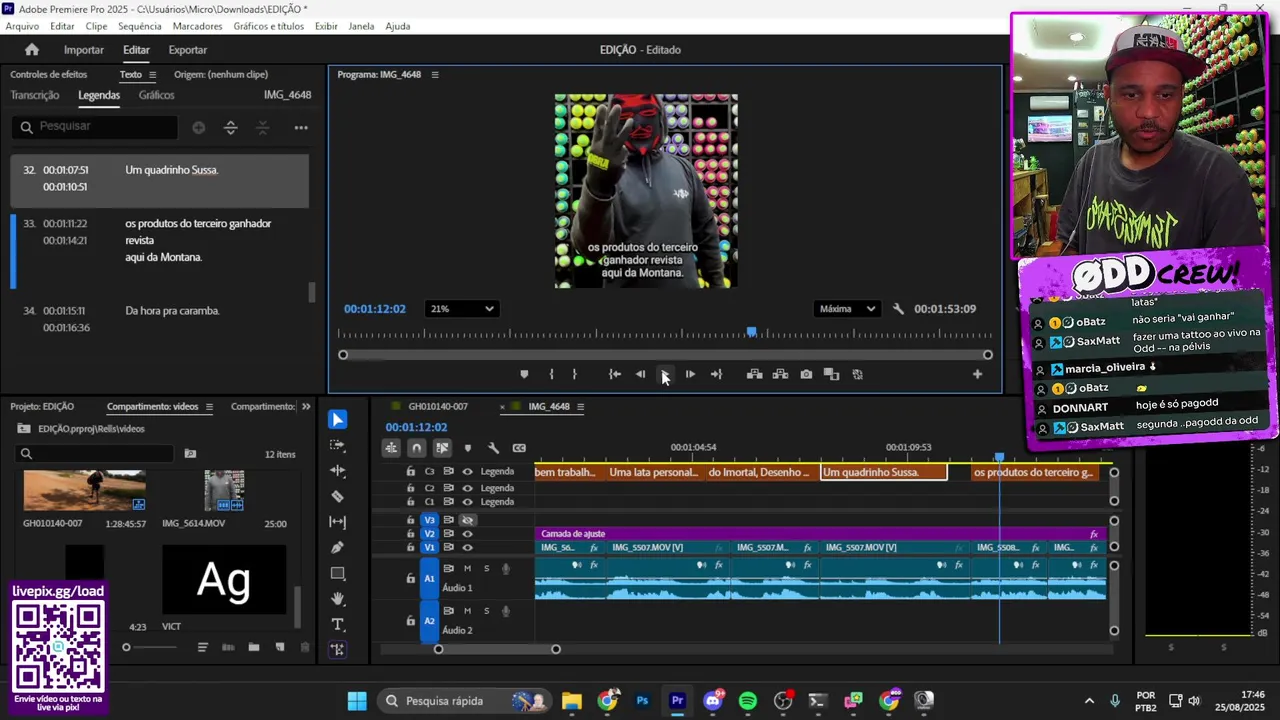Image resolution: width=1280 pixels, height=720 pixels.
Task: Open IMG_4648 timeline panel menu
Action: [x=580, y=407]
